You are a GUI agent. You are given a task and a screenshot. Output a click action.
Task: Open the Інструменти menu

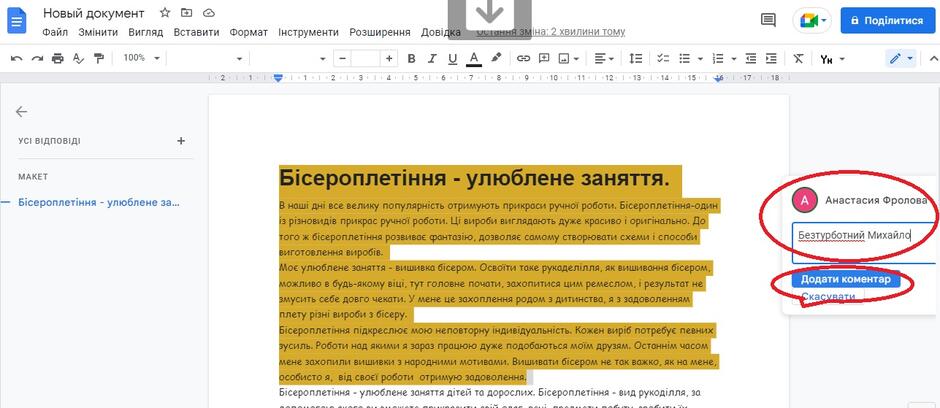tap(309, 32)
